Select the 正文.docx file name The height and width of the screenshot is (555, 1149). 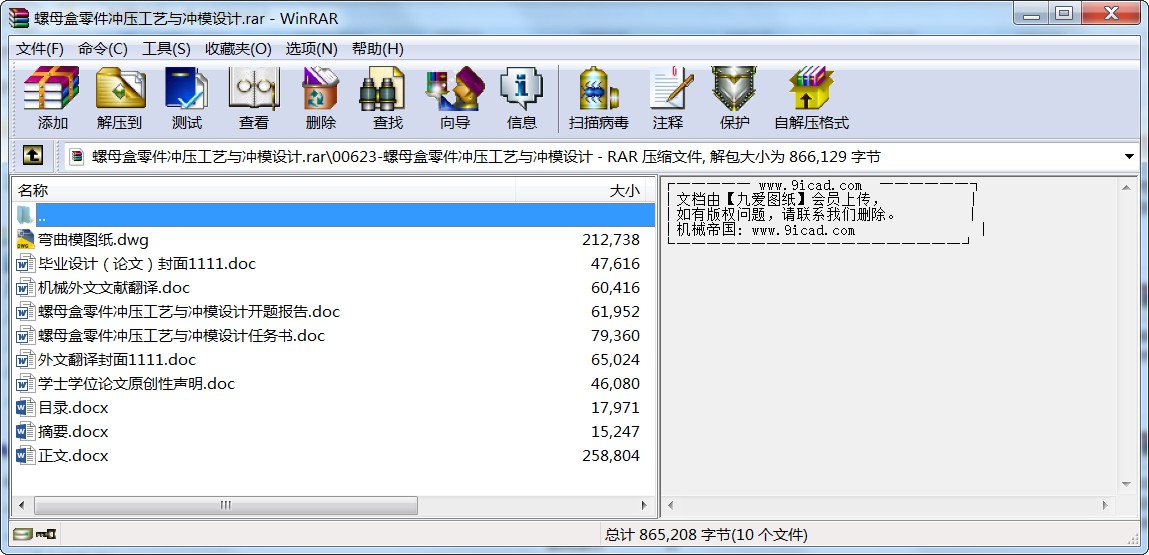click(73, 456)
